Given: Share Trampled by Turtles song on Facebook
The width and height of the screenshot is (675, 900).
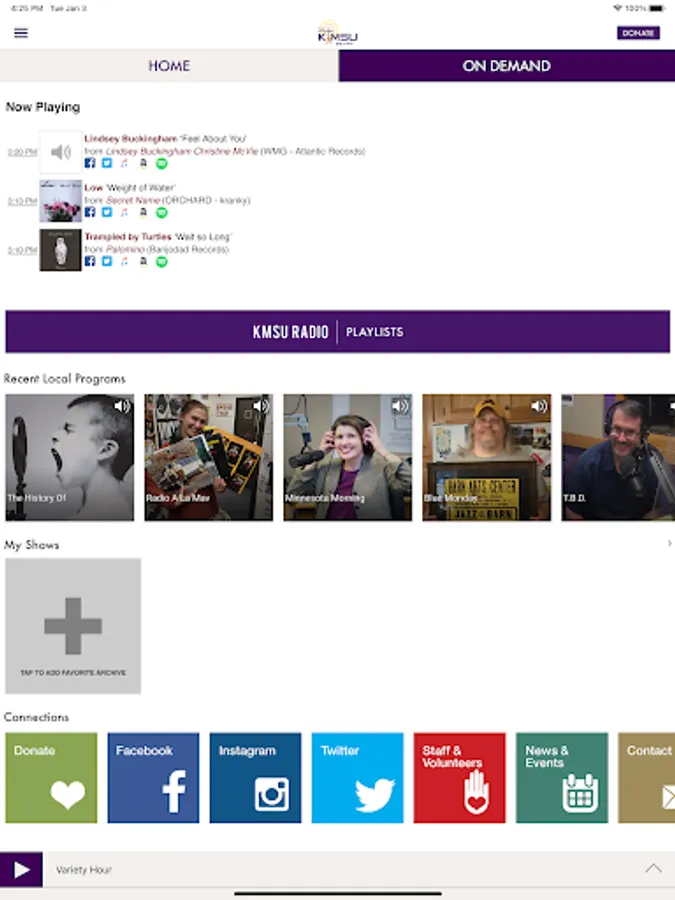Looking at the screenshot, I should point(90,261).
